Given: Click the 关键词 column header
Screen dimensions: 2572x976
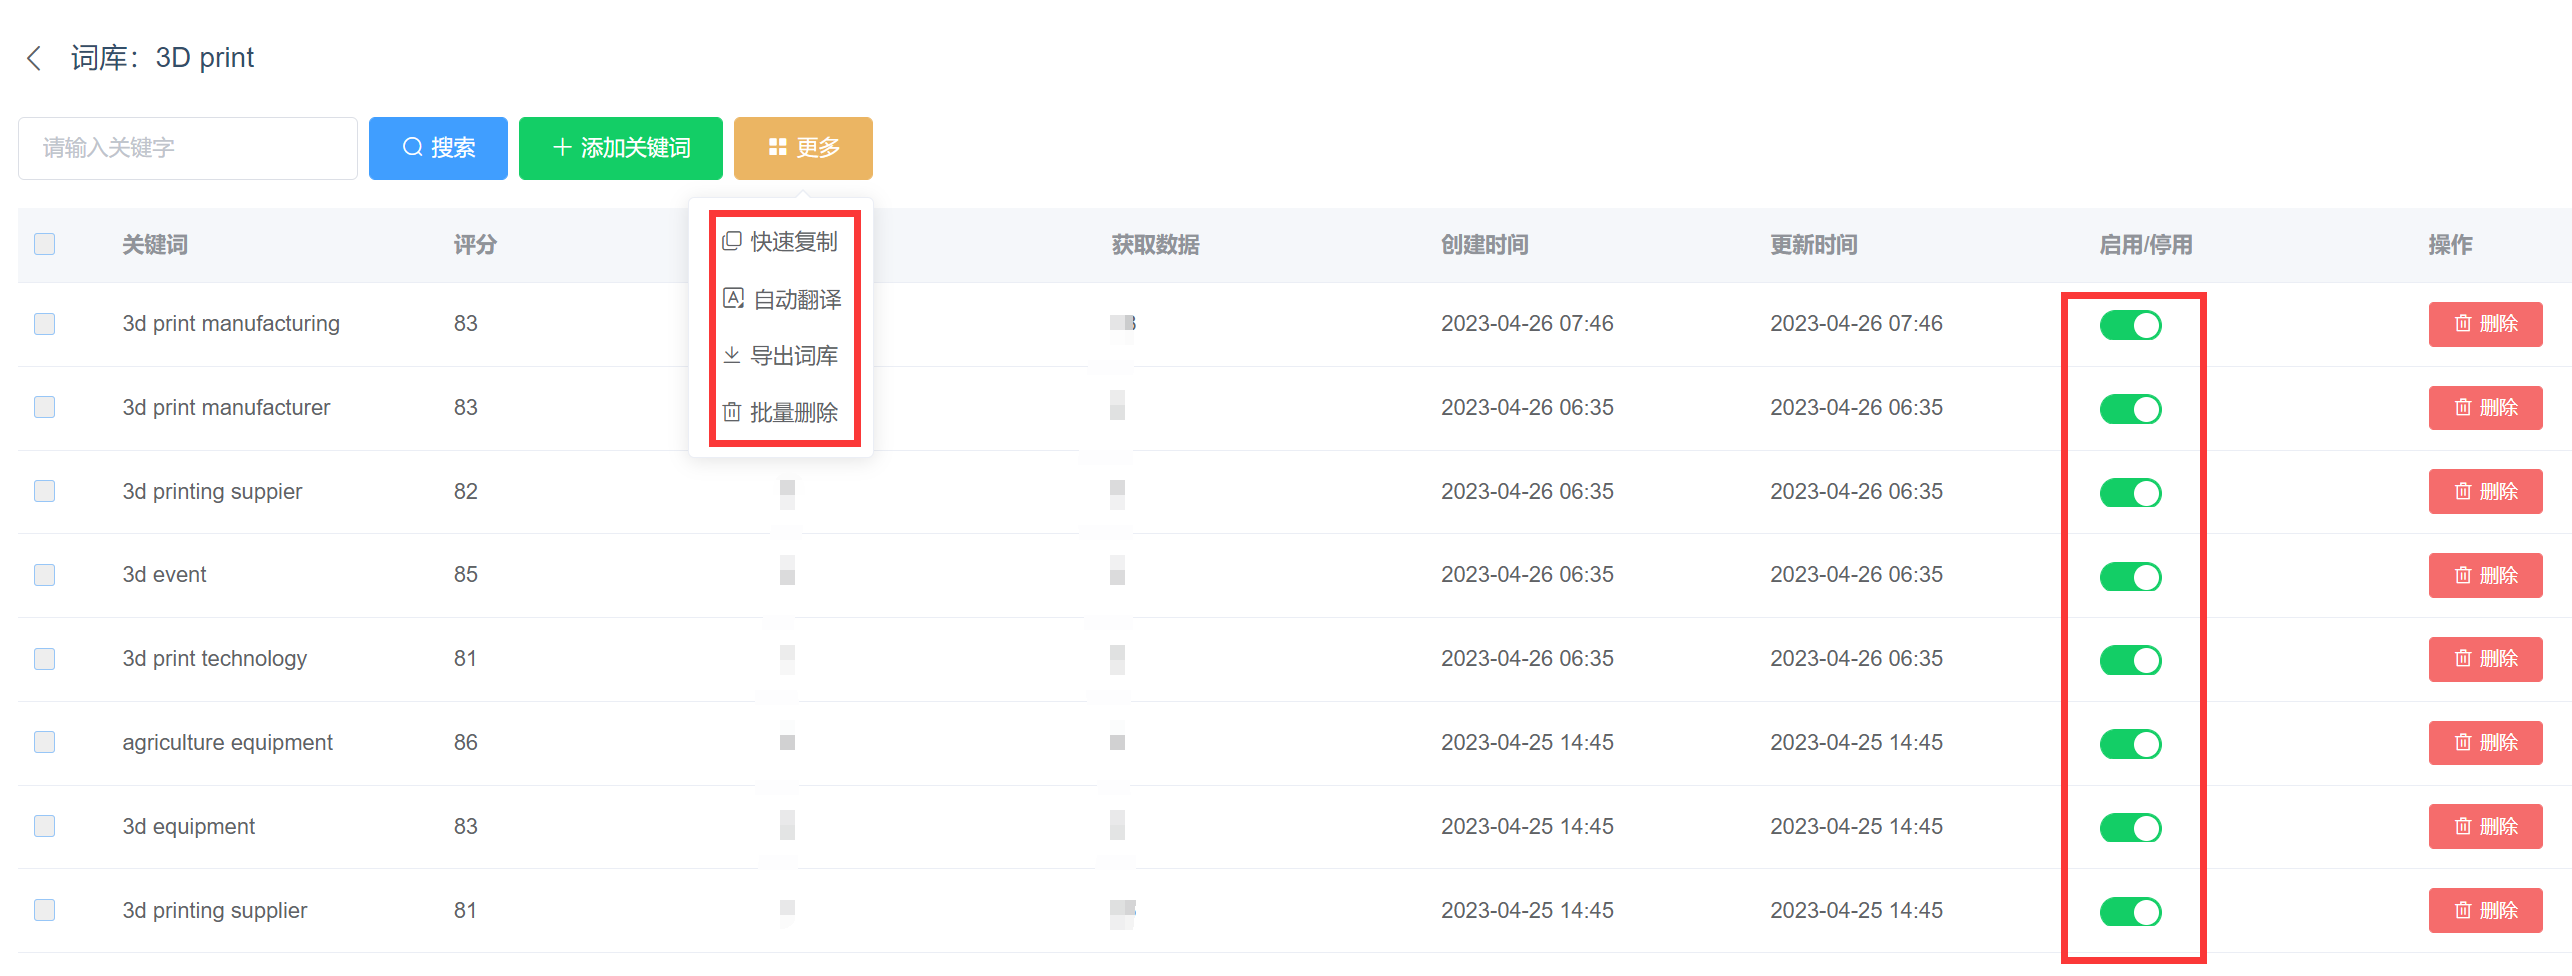Looking at the screenshot, I should tap(155, 245).
